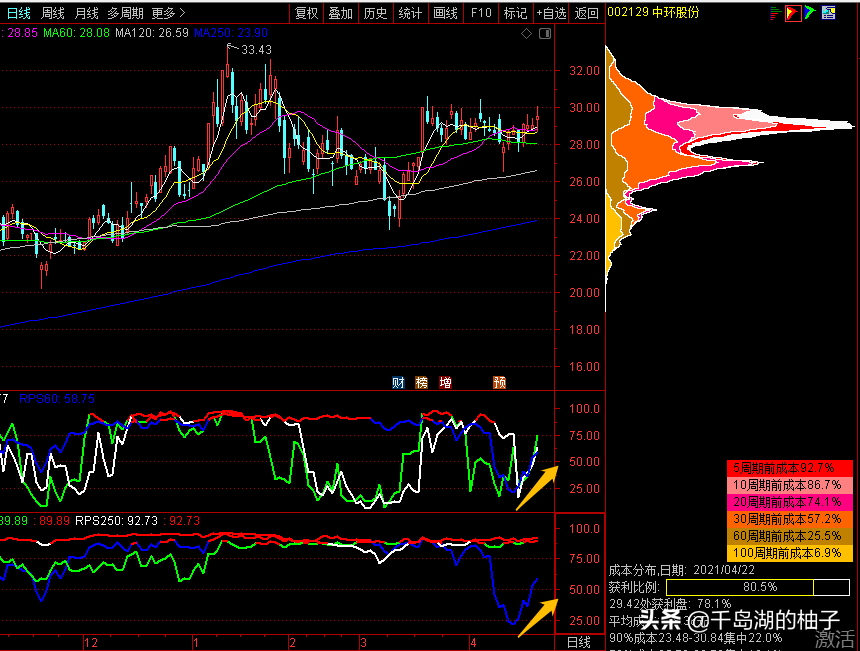This screenshot has width=860, height=651.
Task: Select the red-yellow flame cost distribution icon
Action: point(793,13)
